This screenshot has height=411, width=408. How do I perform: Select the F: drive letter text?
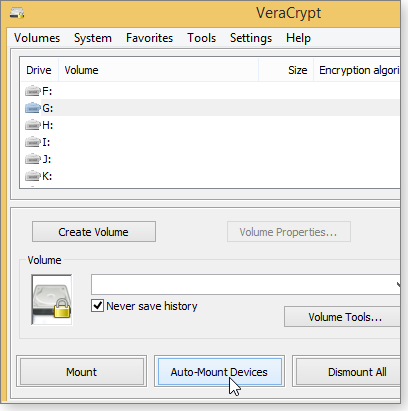47,91
